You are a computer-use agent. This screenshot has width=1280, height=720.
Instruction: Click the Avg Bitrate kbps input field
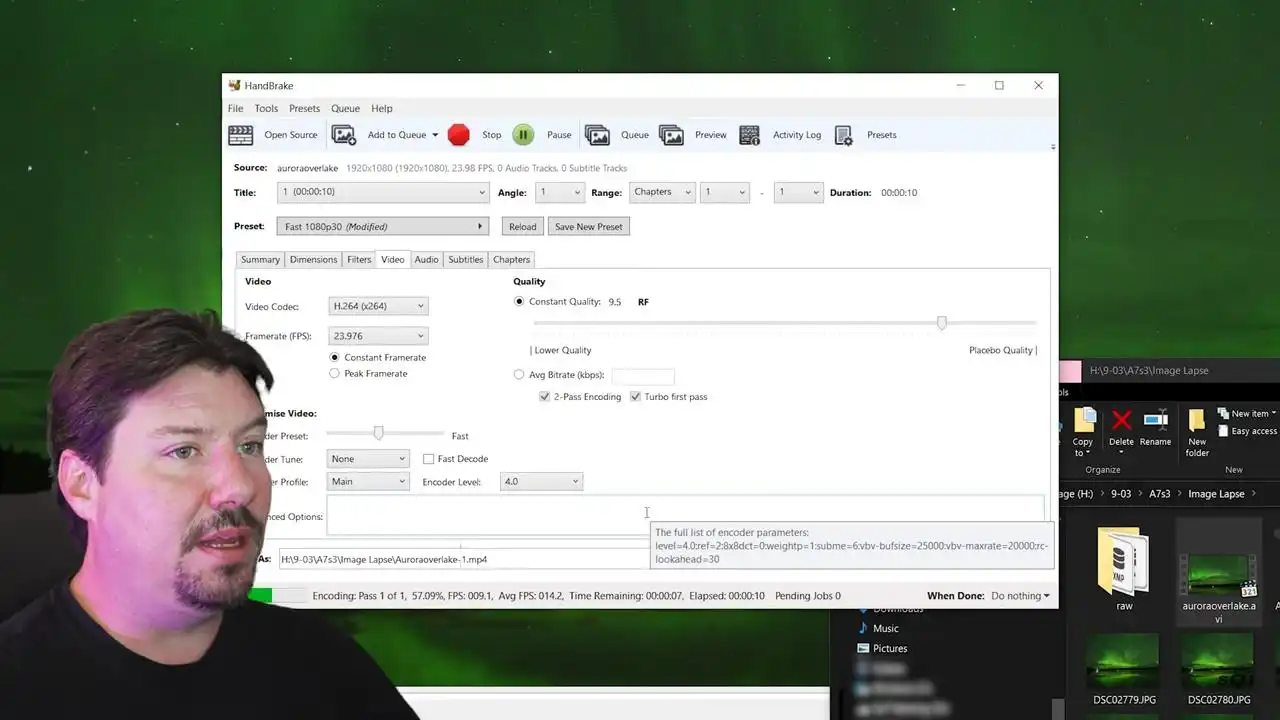tap(642, 376)
